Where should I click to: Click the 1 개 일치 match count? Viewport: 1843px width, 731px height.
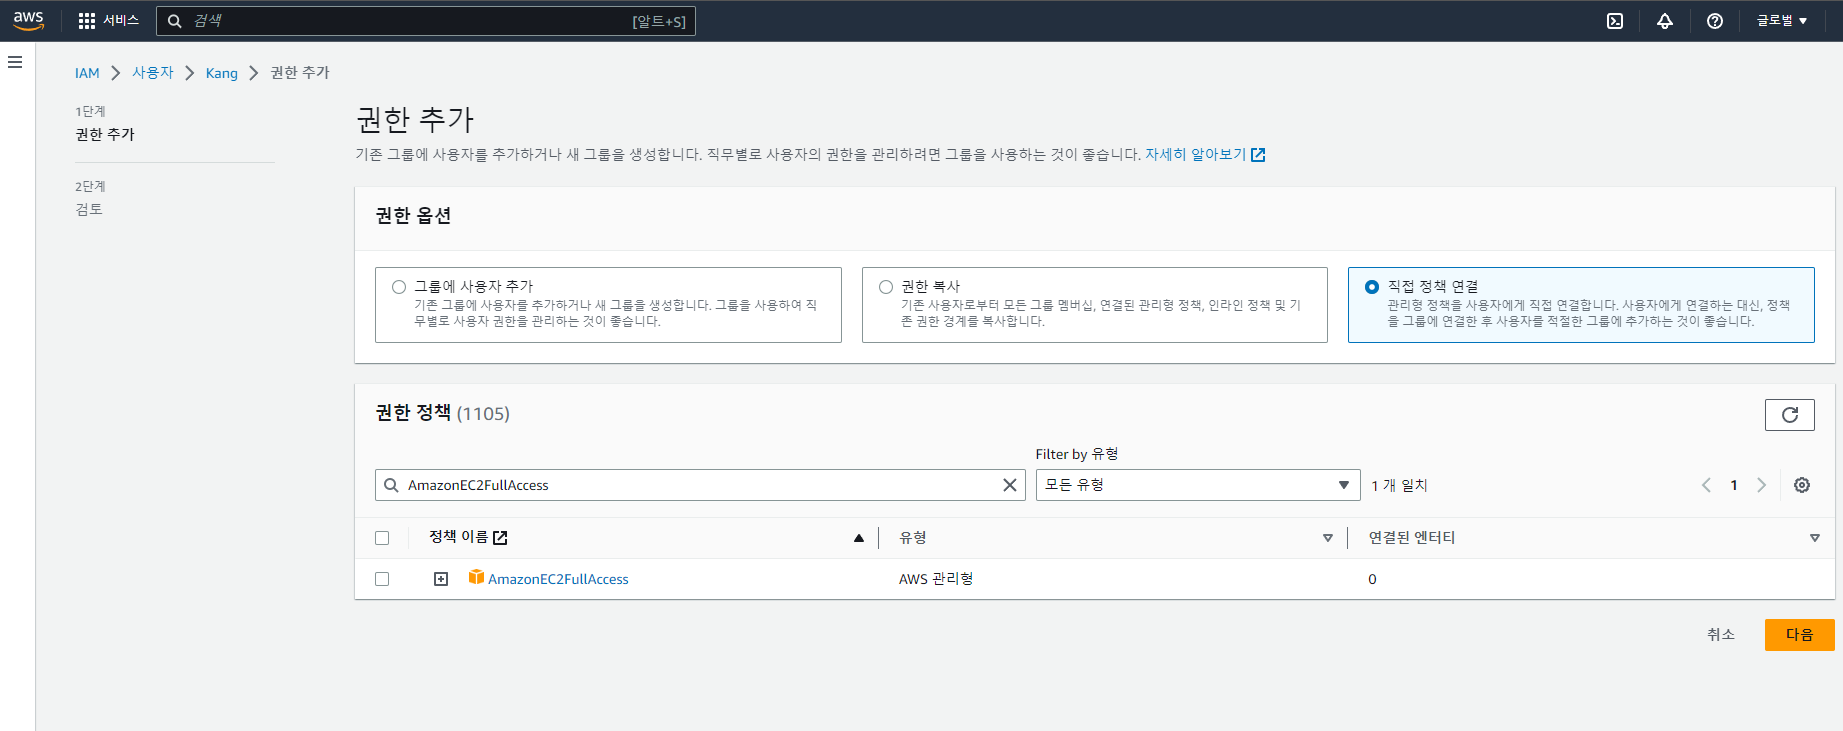tap(1399, 485)
